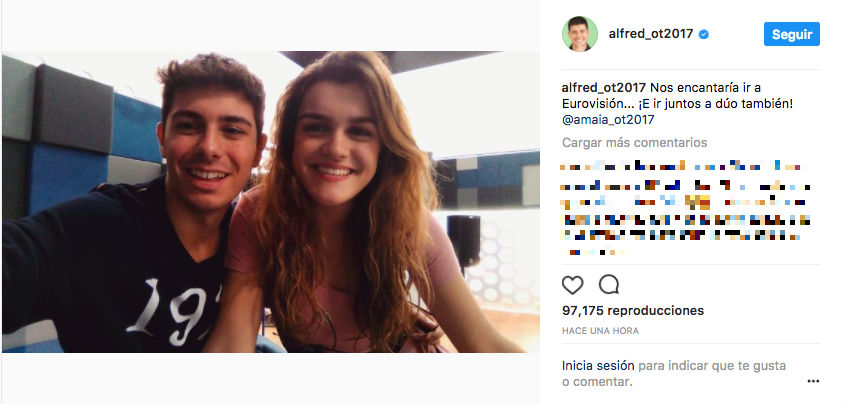Open the three-dot more options menu
842x404 pixels.
click(x=813, y=381)
